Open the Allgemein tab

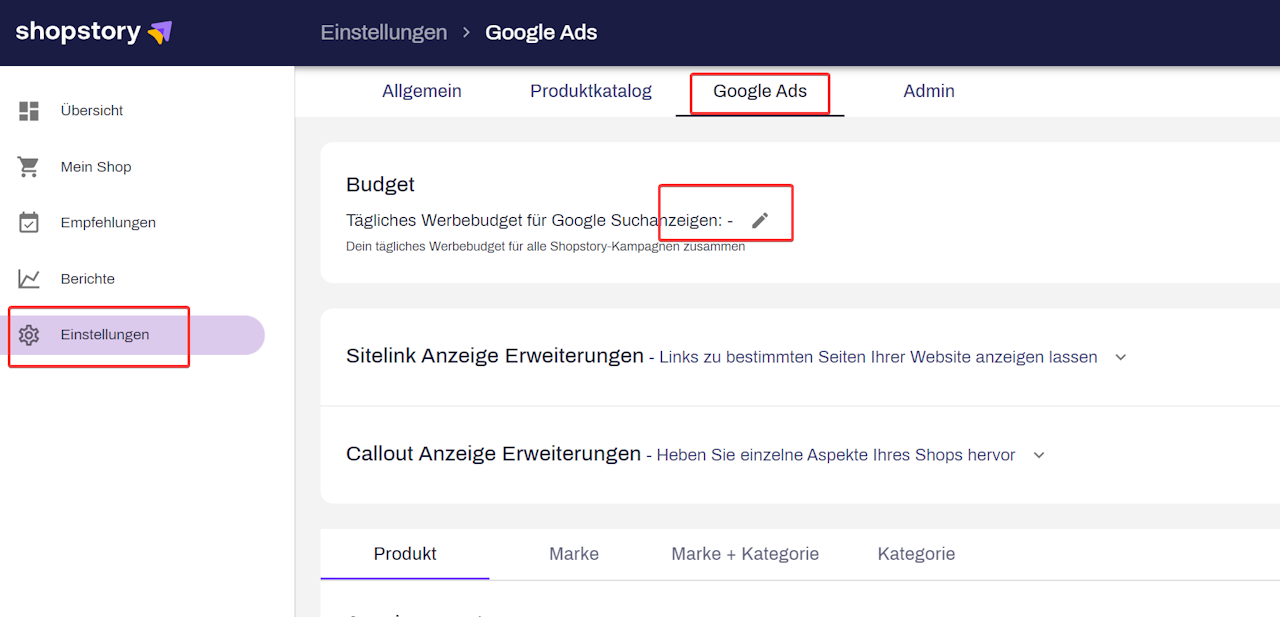[x=422, y=91]
